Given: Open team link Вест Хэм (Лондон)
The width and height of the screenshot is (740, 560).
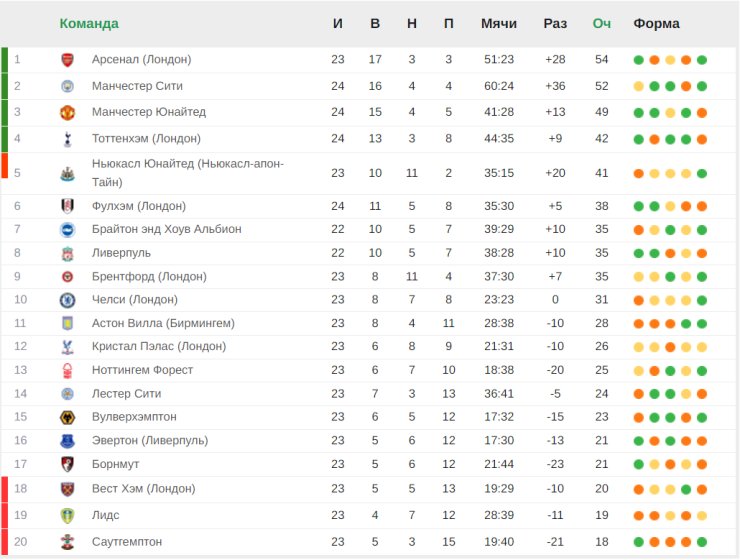Looking at the screenshot, I should pos(143,488).
